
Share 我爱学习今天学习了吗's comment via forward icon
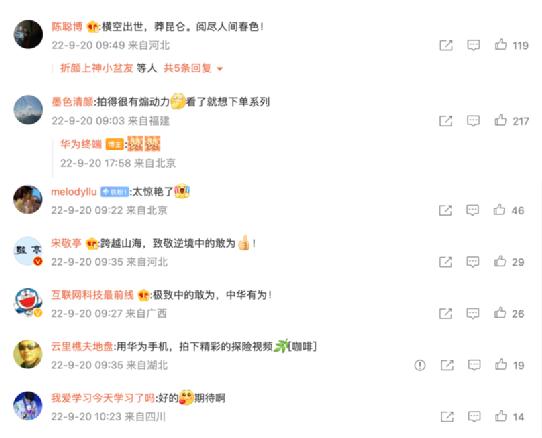tap(447, 417)
